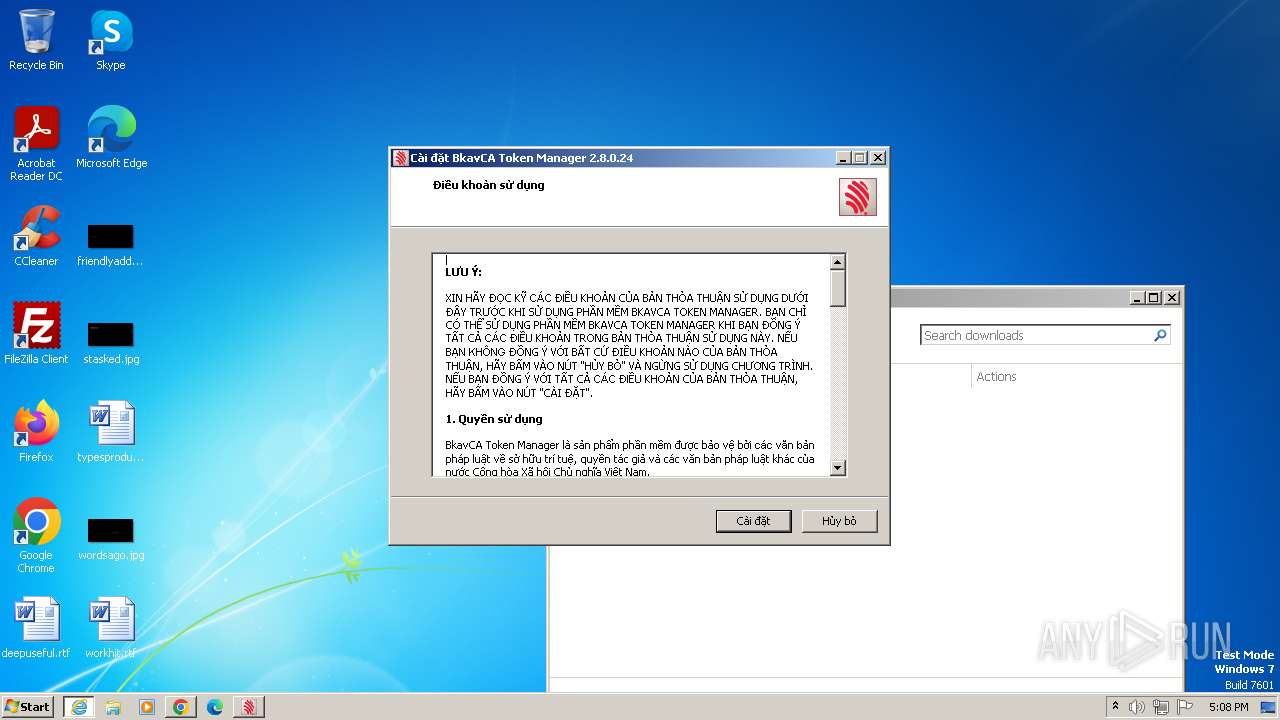Open the Recycle Bin desktop icon
Screen dimensions: 1280x720
[36, 40]
